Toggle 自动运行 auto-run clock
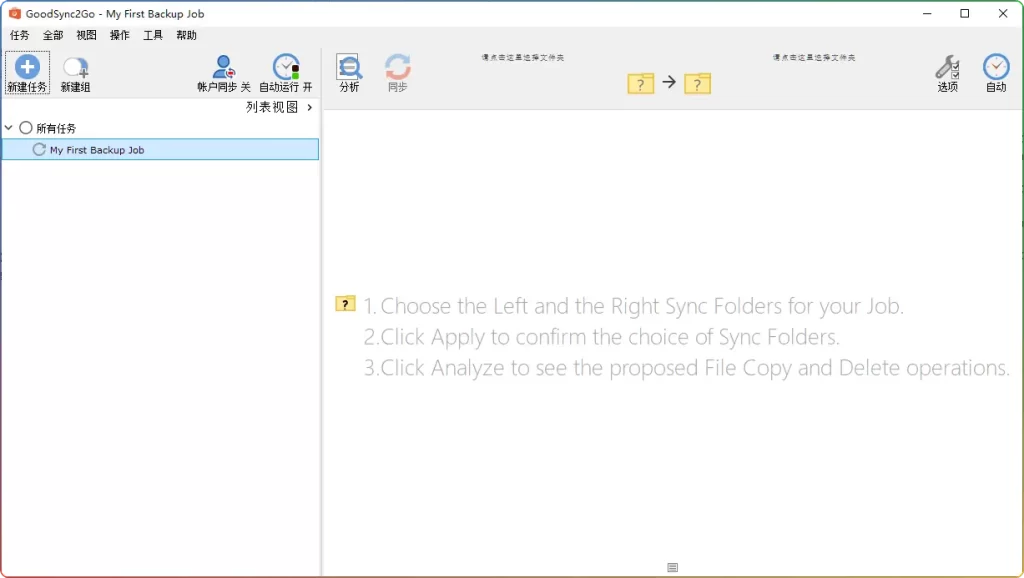Viewport: 1024px width, 578px height. click(x=285, y=73)
